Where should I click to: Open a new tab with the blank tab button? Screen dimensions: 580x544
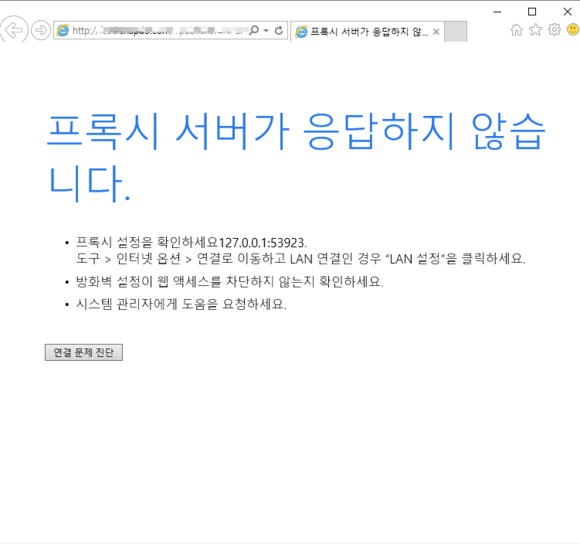[x=455, y=32]
